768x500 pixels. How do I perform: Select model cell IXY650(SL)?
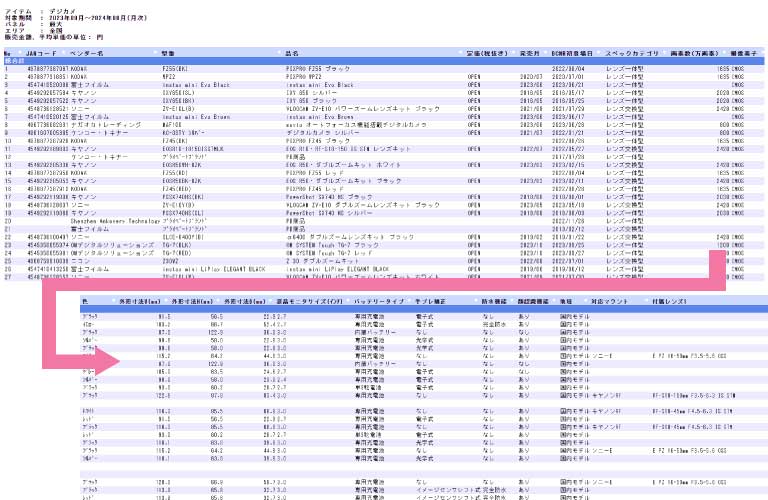(x=179, y=93)
